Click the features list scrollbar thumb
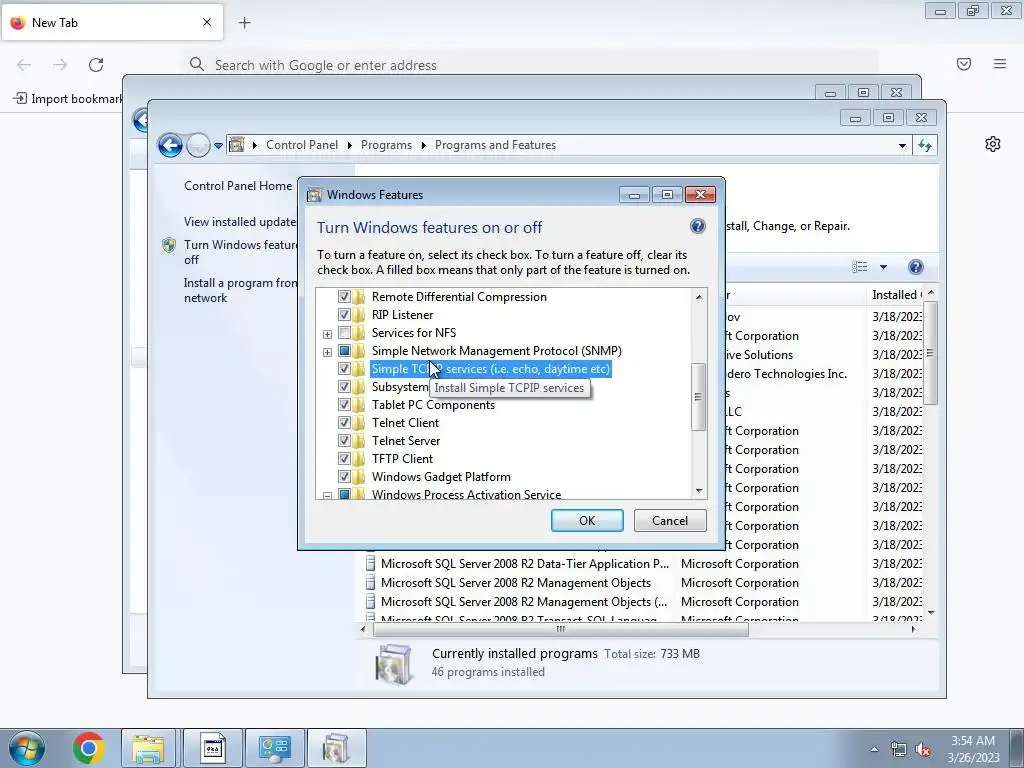 pyautogui.click(x=698, y=396)
